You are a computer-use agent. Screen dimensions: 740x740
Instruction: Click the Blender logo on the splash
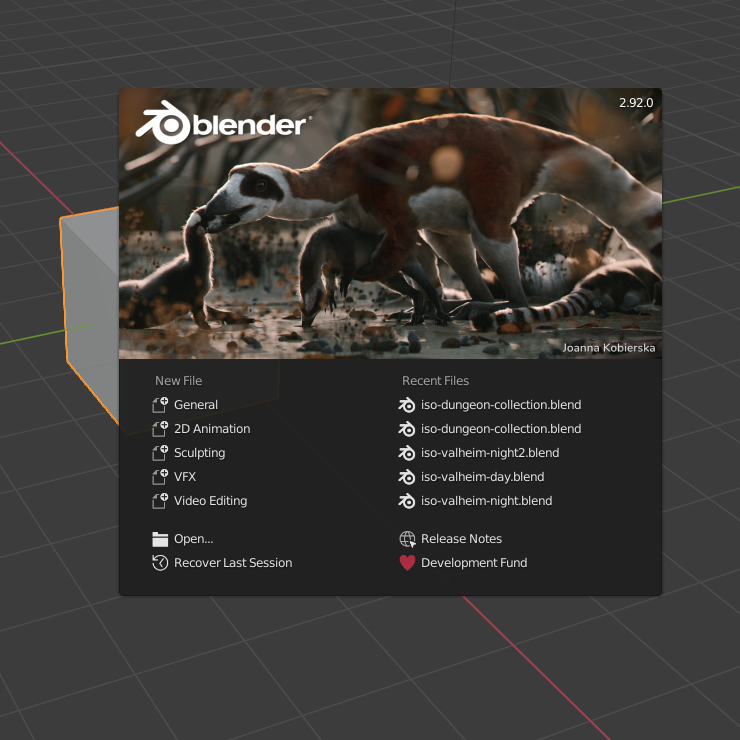pos(221,124)
